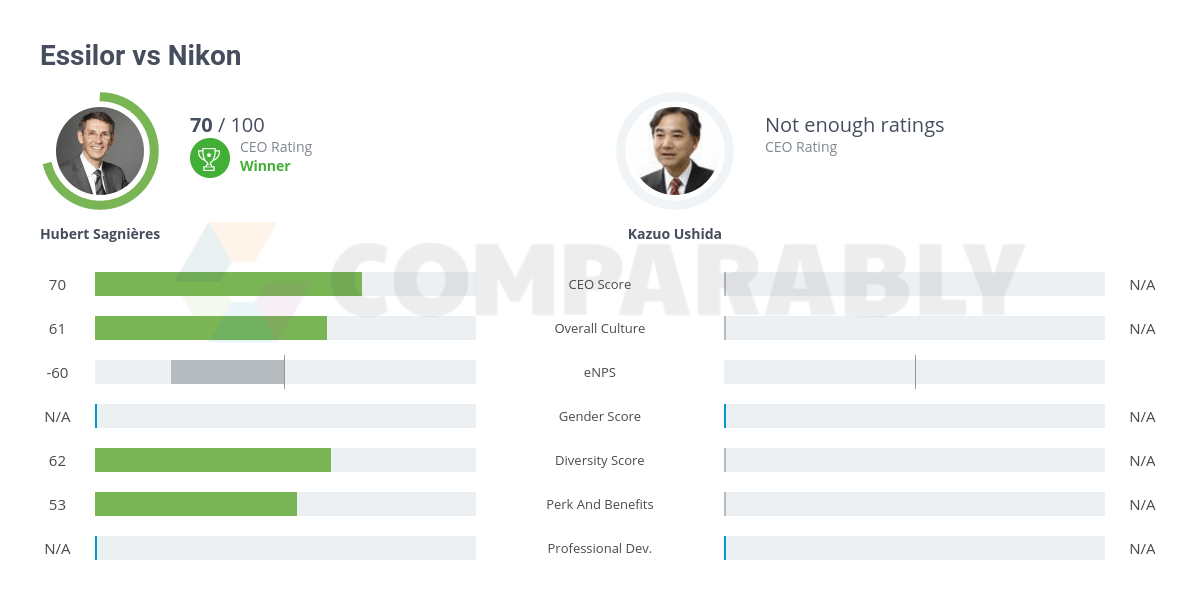Click the green Essilor Diversity Score bar
The width and height of the screenshot is (1200, 600).
pos(212,460)
